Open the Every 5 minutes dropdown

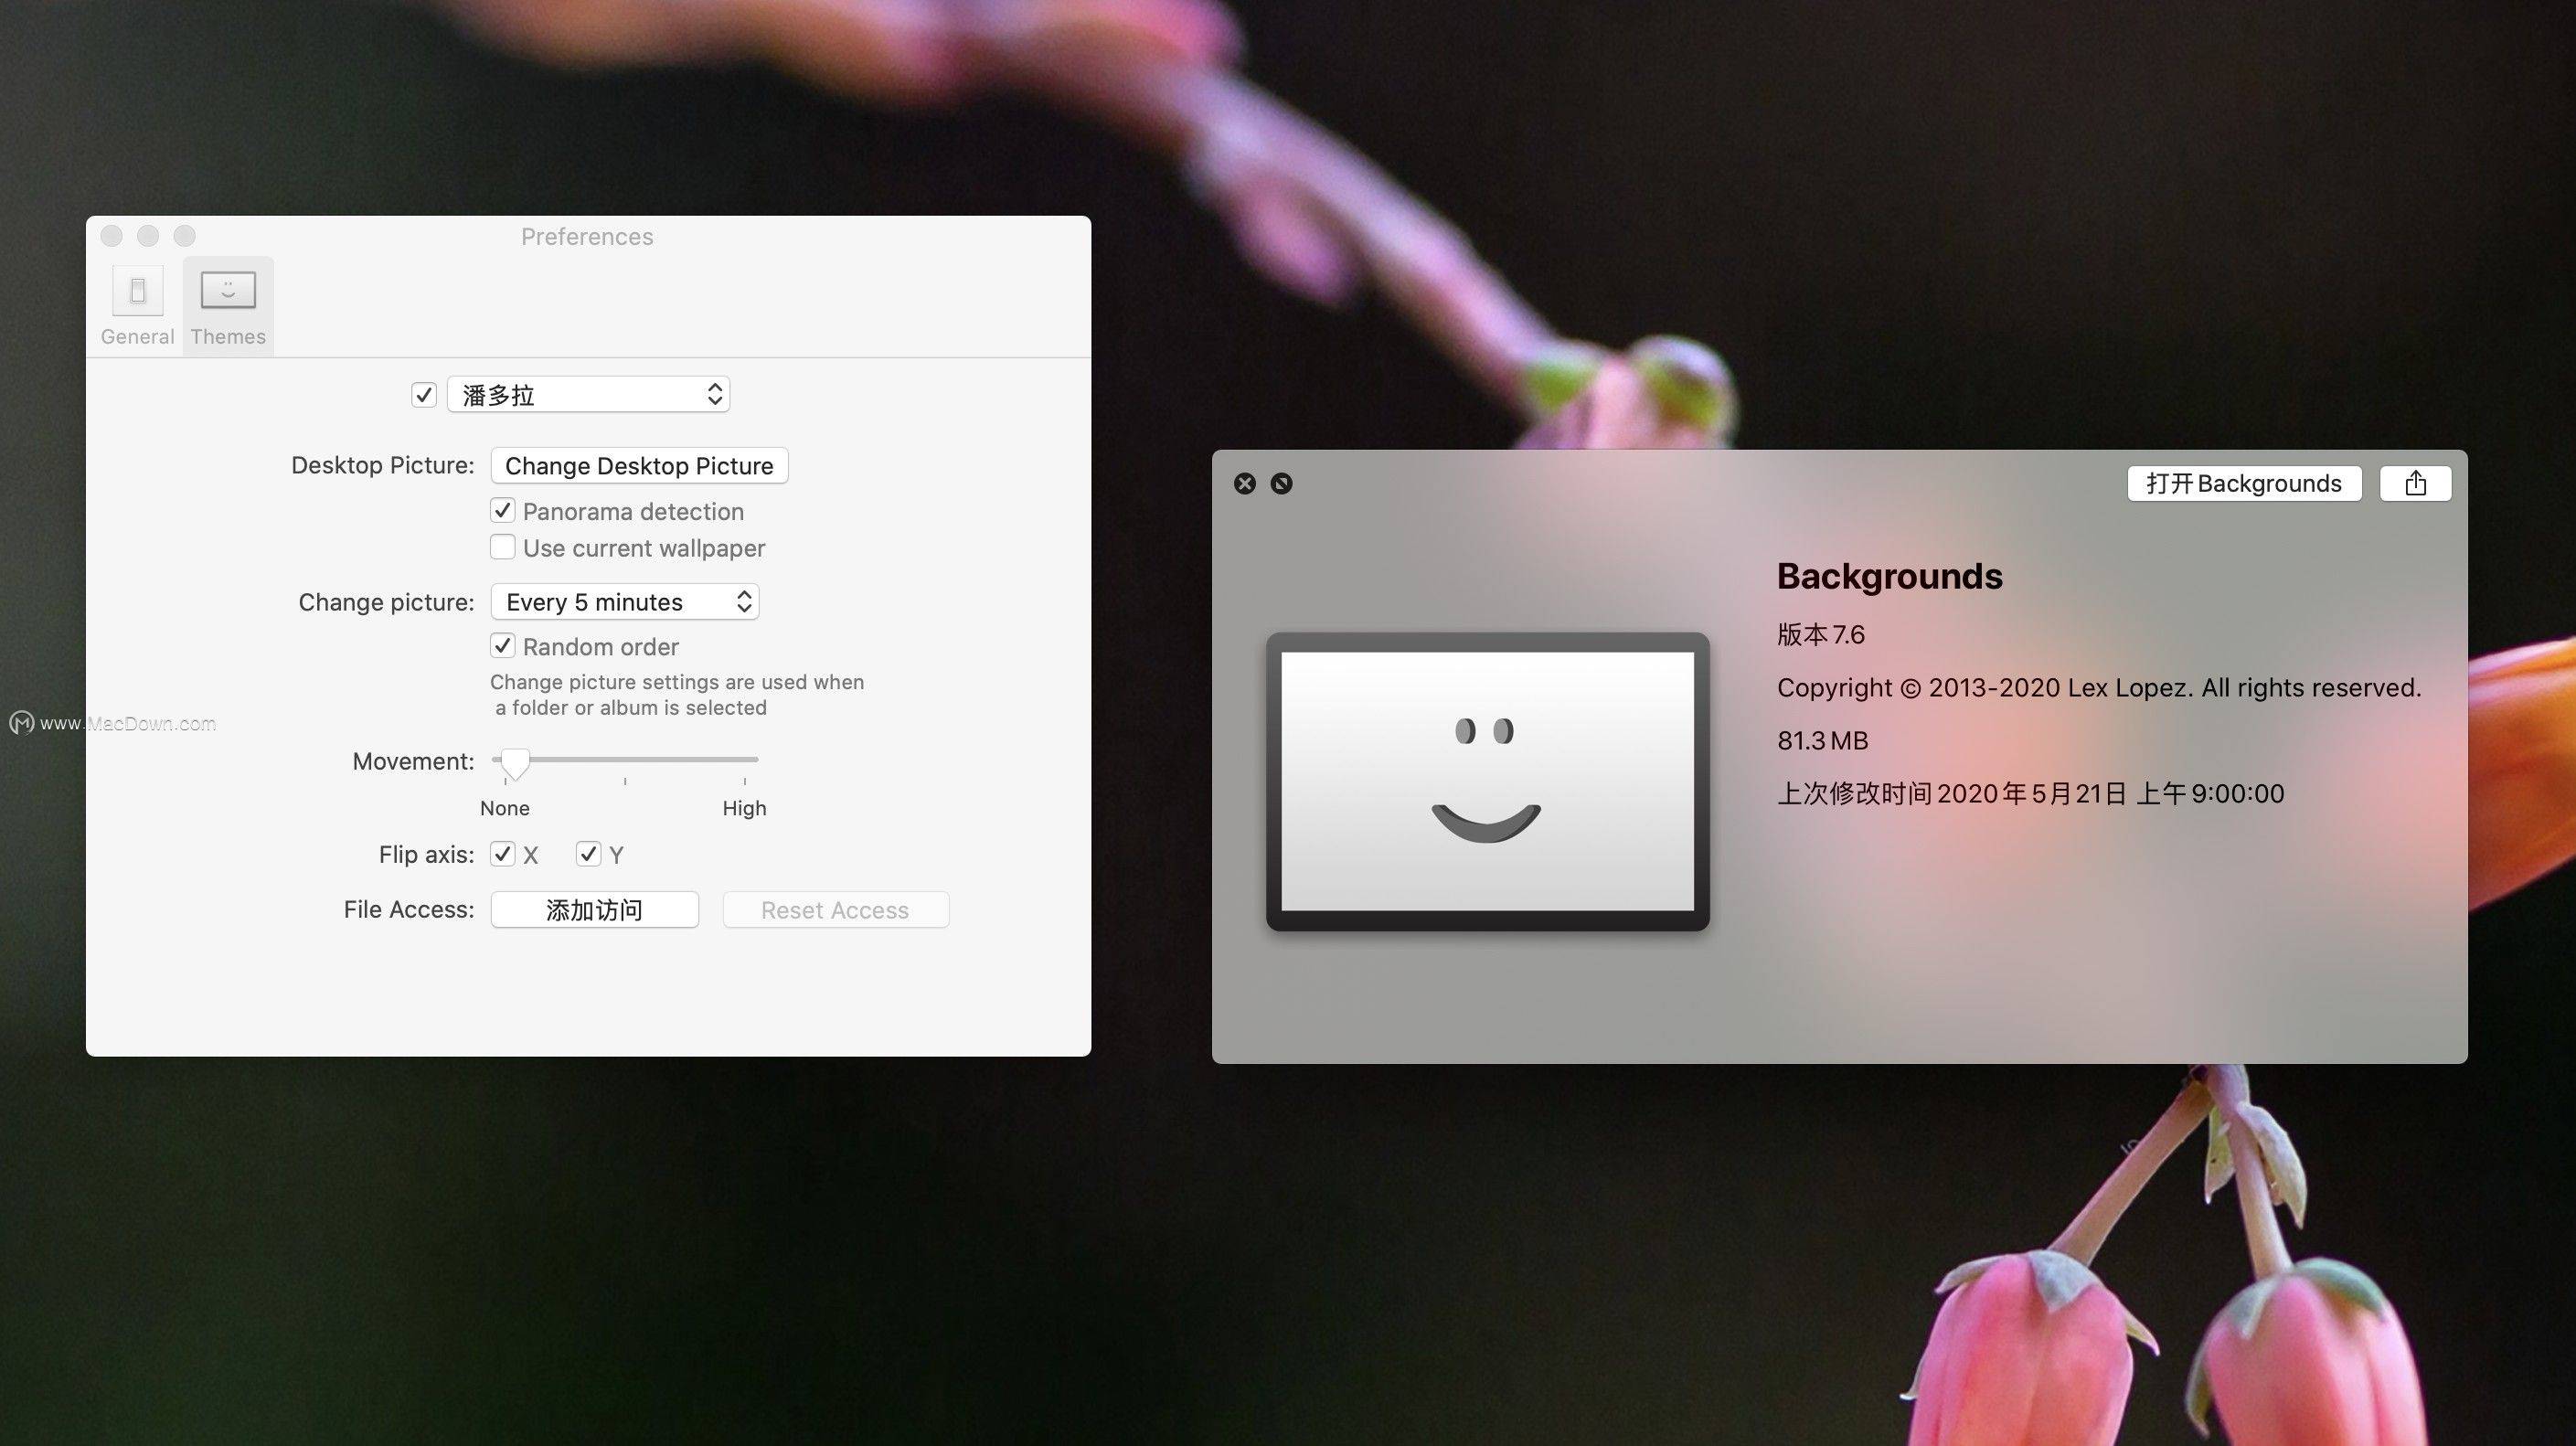pyautogui.click(x=625, y=602)
